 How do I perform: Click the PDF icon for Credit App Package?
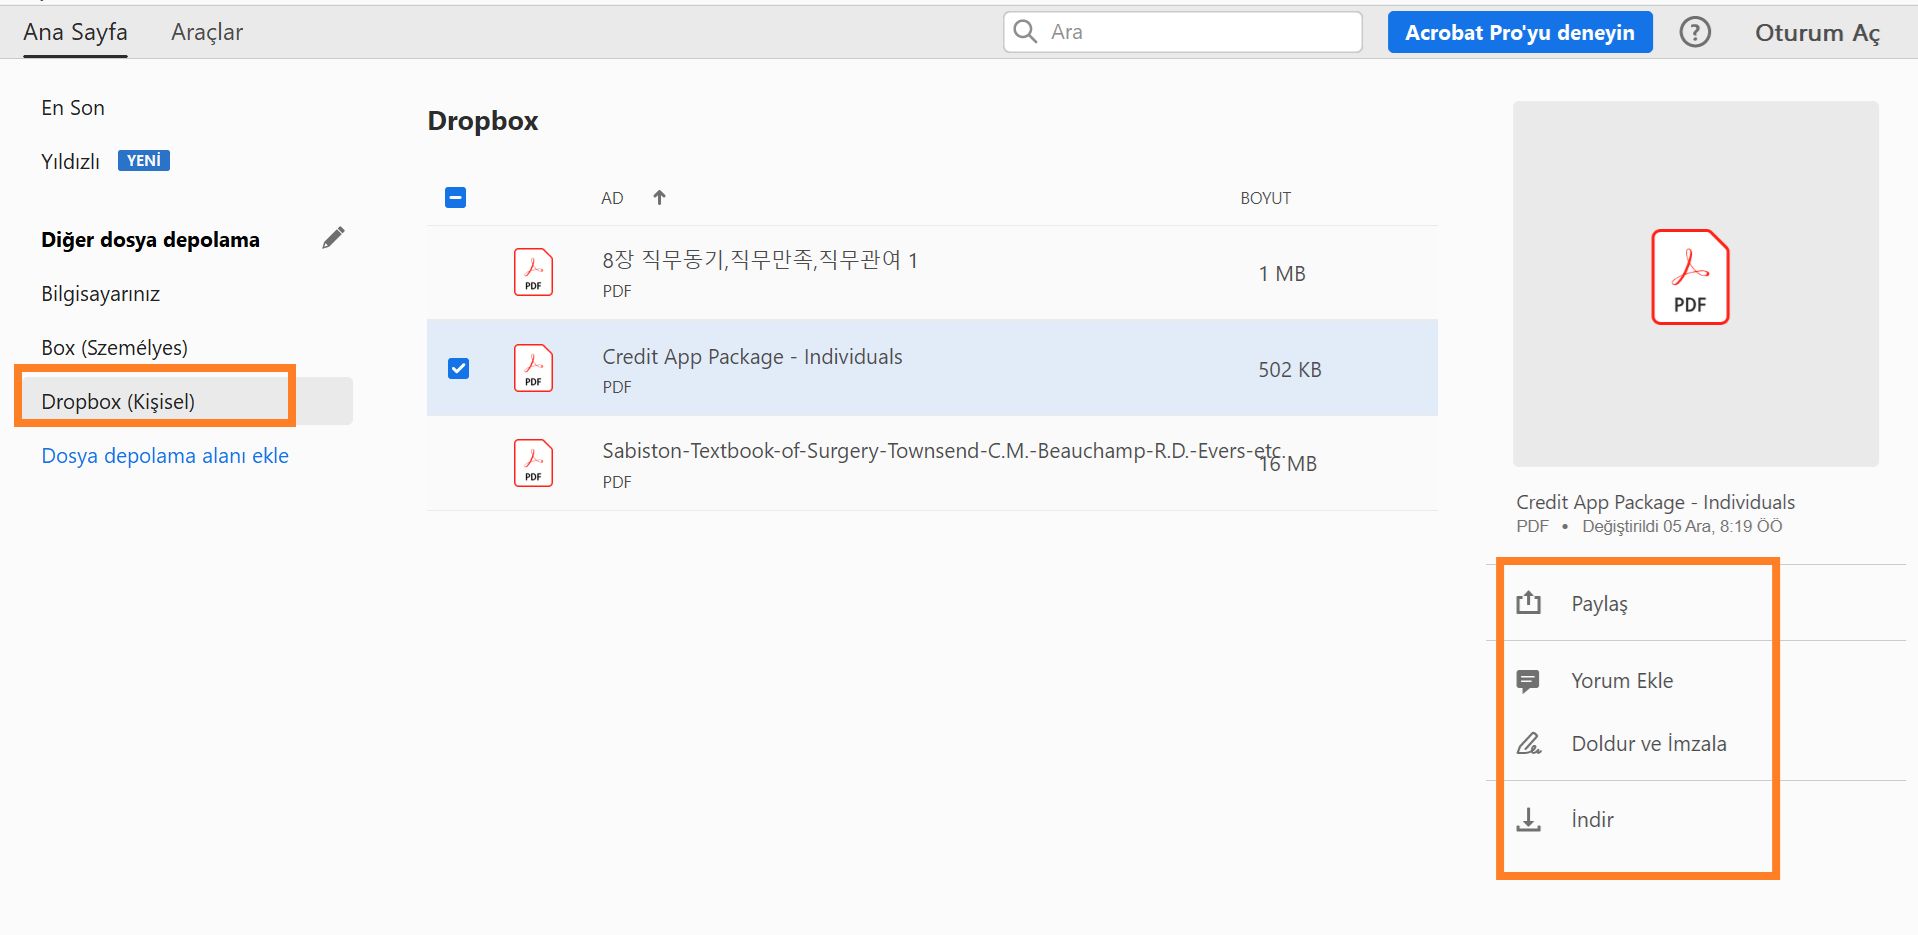[533, 367]
